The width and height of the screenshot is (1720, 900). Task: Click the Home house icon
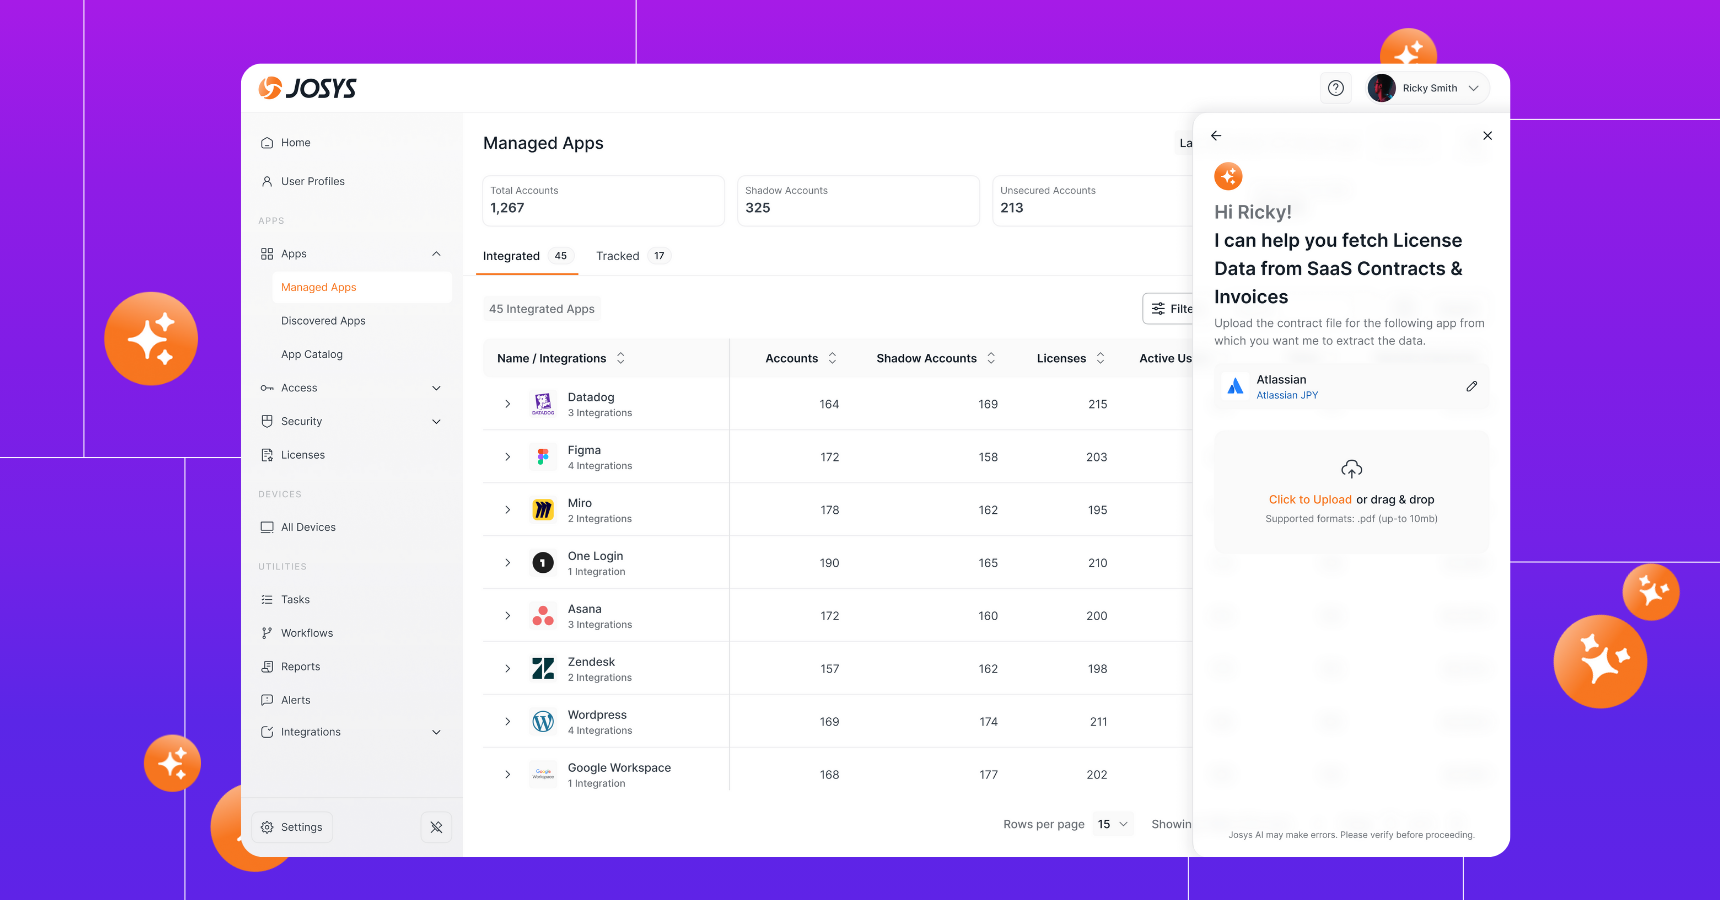[267, 143]
